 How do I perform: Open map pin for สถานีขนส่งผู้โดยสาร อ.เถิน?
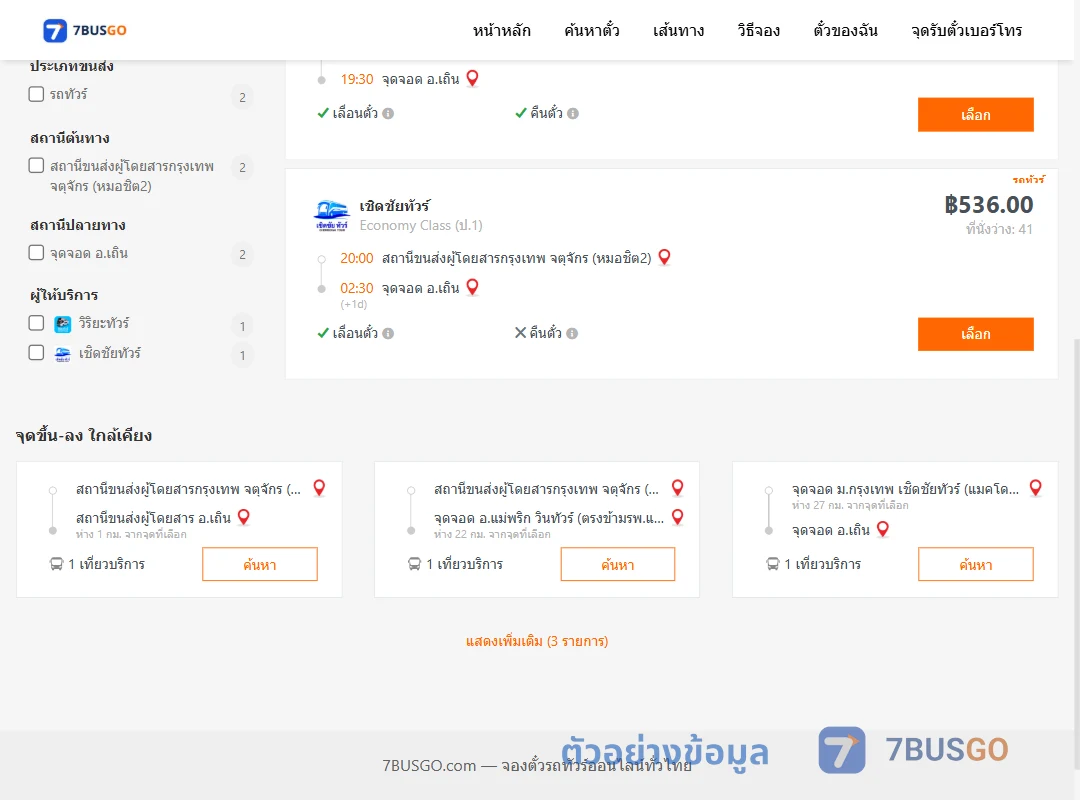244,517
